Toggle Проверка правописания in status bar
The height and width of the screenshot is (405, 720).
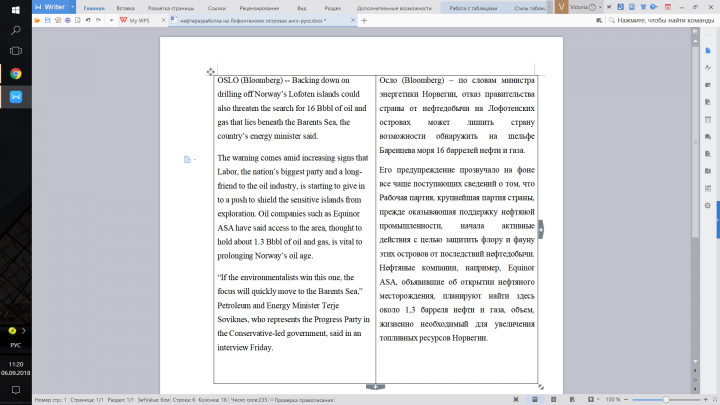[301, 400]
